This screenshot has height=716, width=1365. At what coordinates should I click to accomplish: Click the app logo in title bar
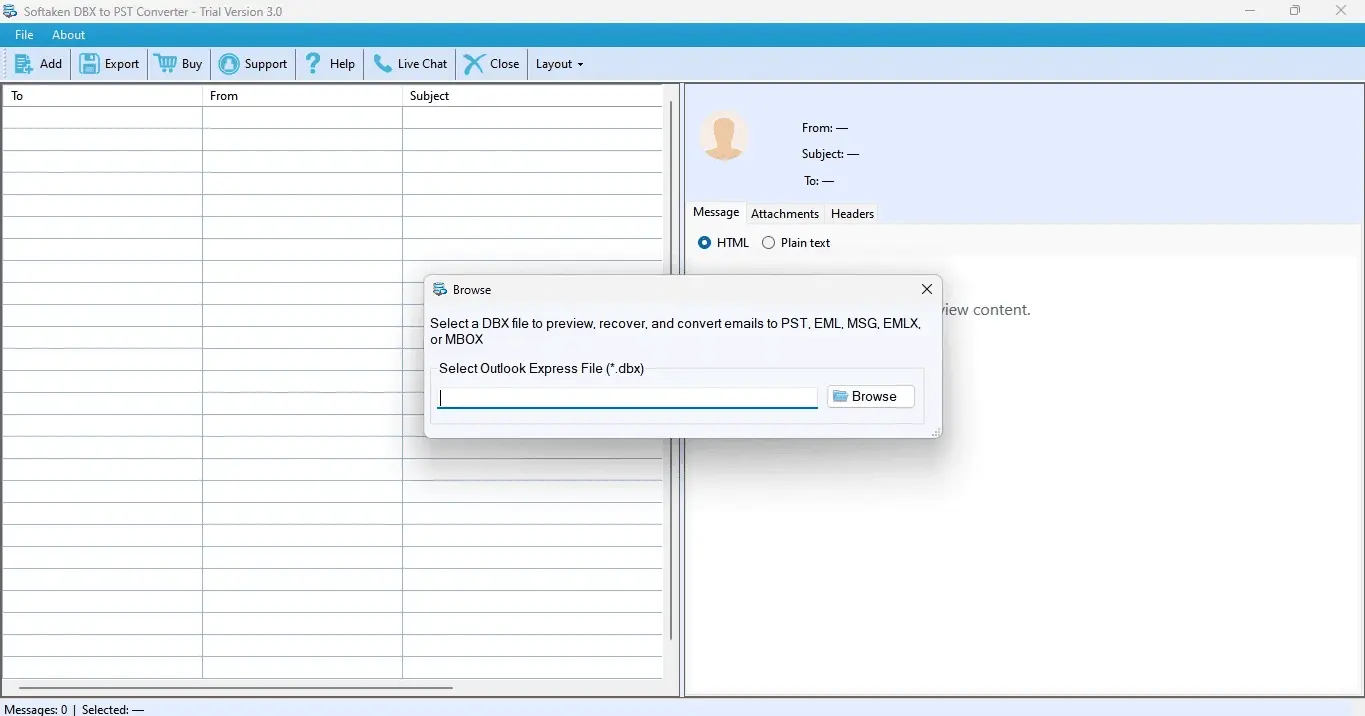click(10, 11)
